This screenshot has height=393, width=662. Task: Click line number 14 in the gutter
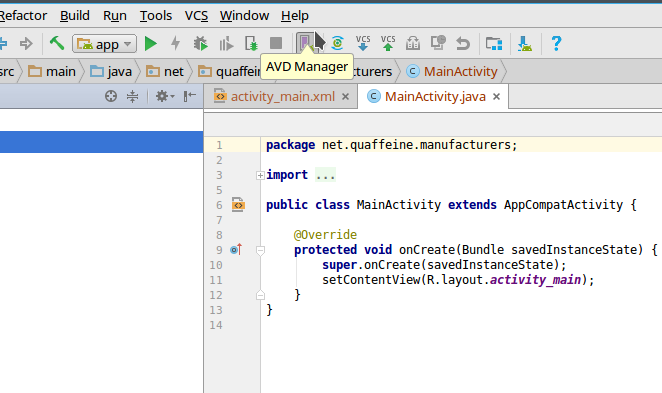(216, 325)
